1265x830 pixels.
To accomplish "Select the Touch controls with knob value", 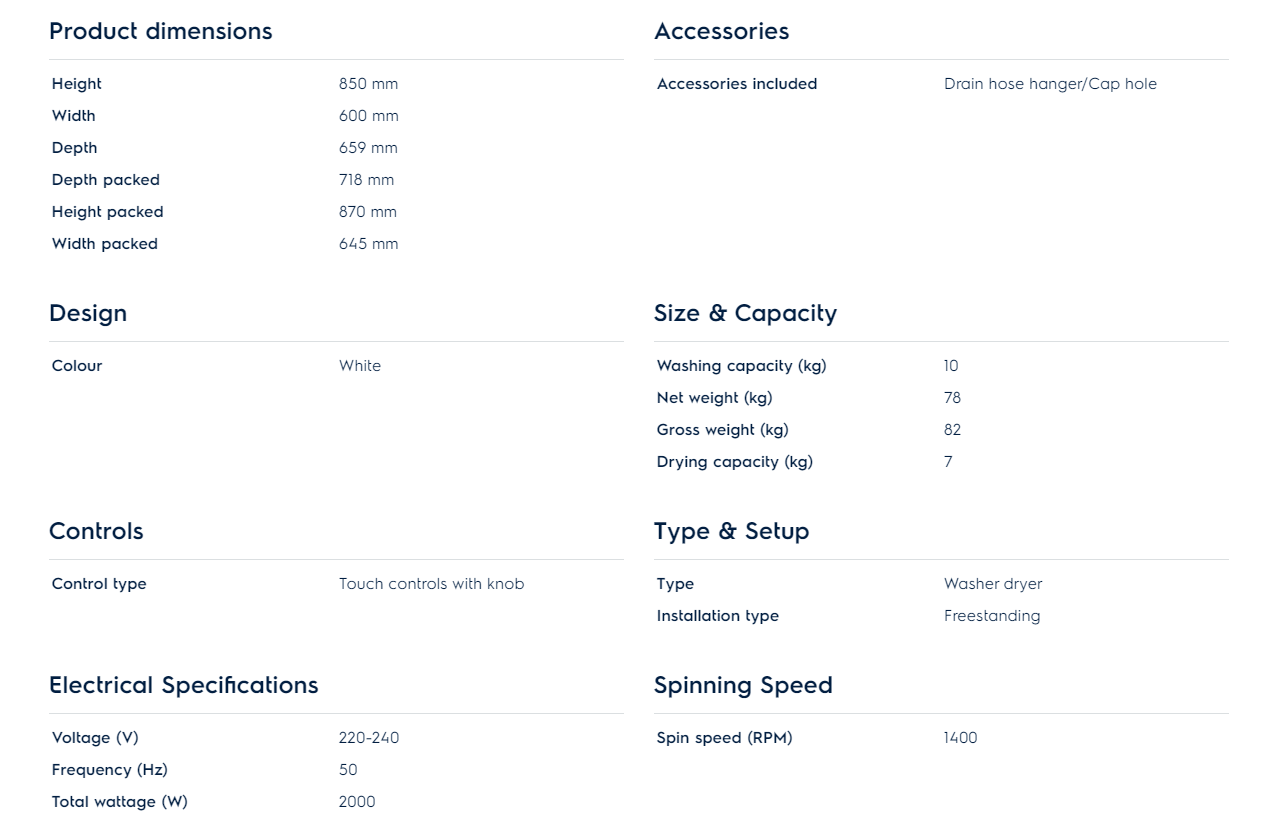I will tap(431, 584).
